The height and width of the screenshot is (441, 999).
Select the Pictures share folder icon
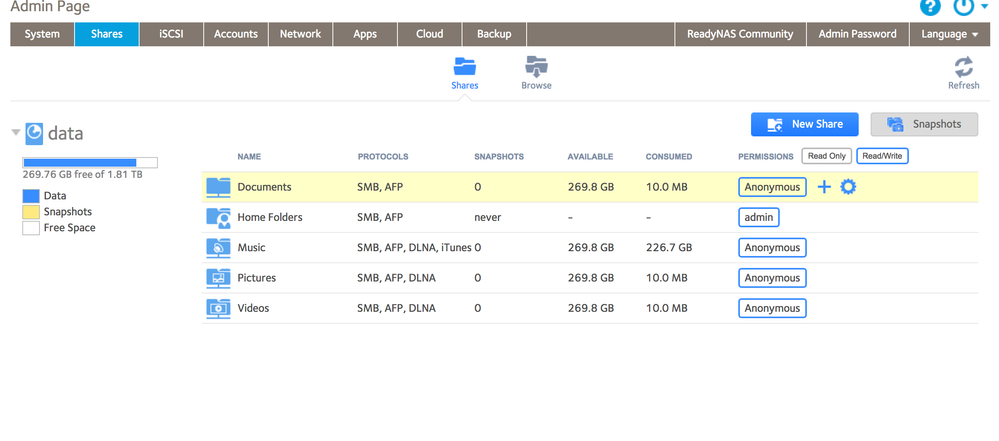[218, 278]
